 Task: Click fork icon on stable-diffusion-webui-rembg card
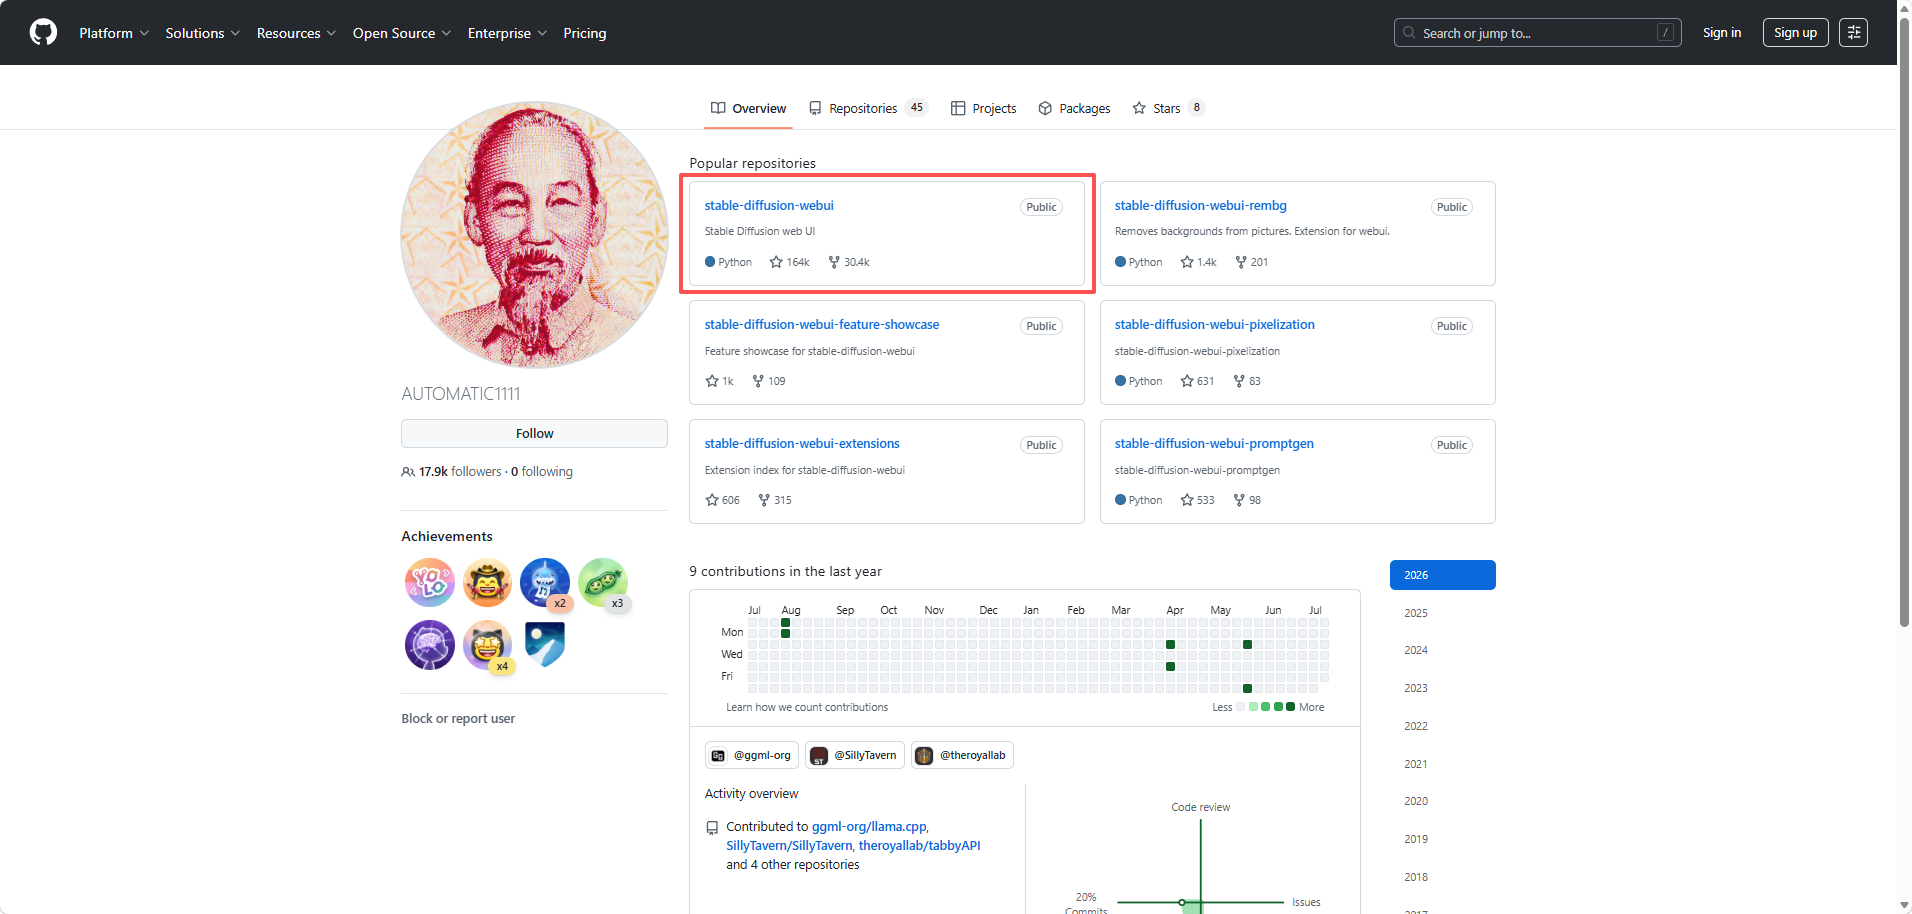1241,262
